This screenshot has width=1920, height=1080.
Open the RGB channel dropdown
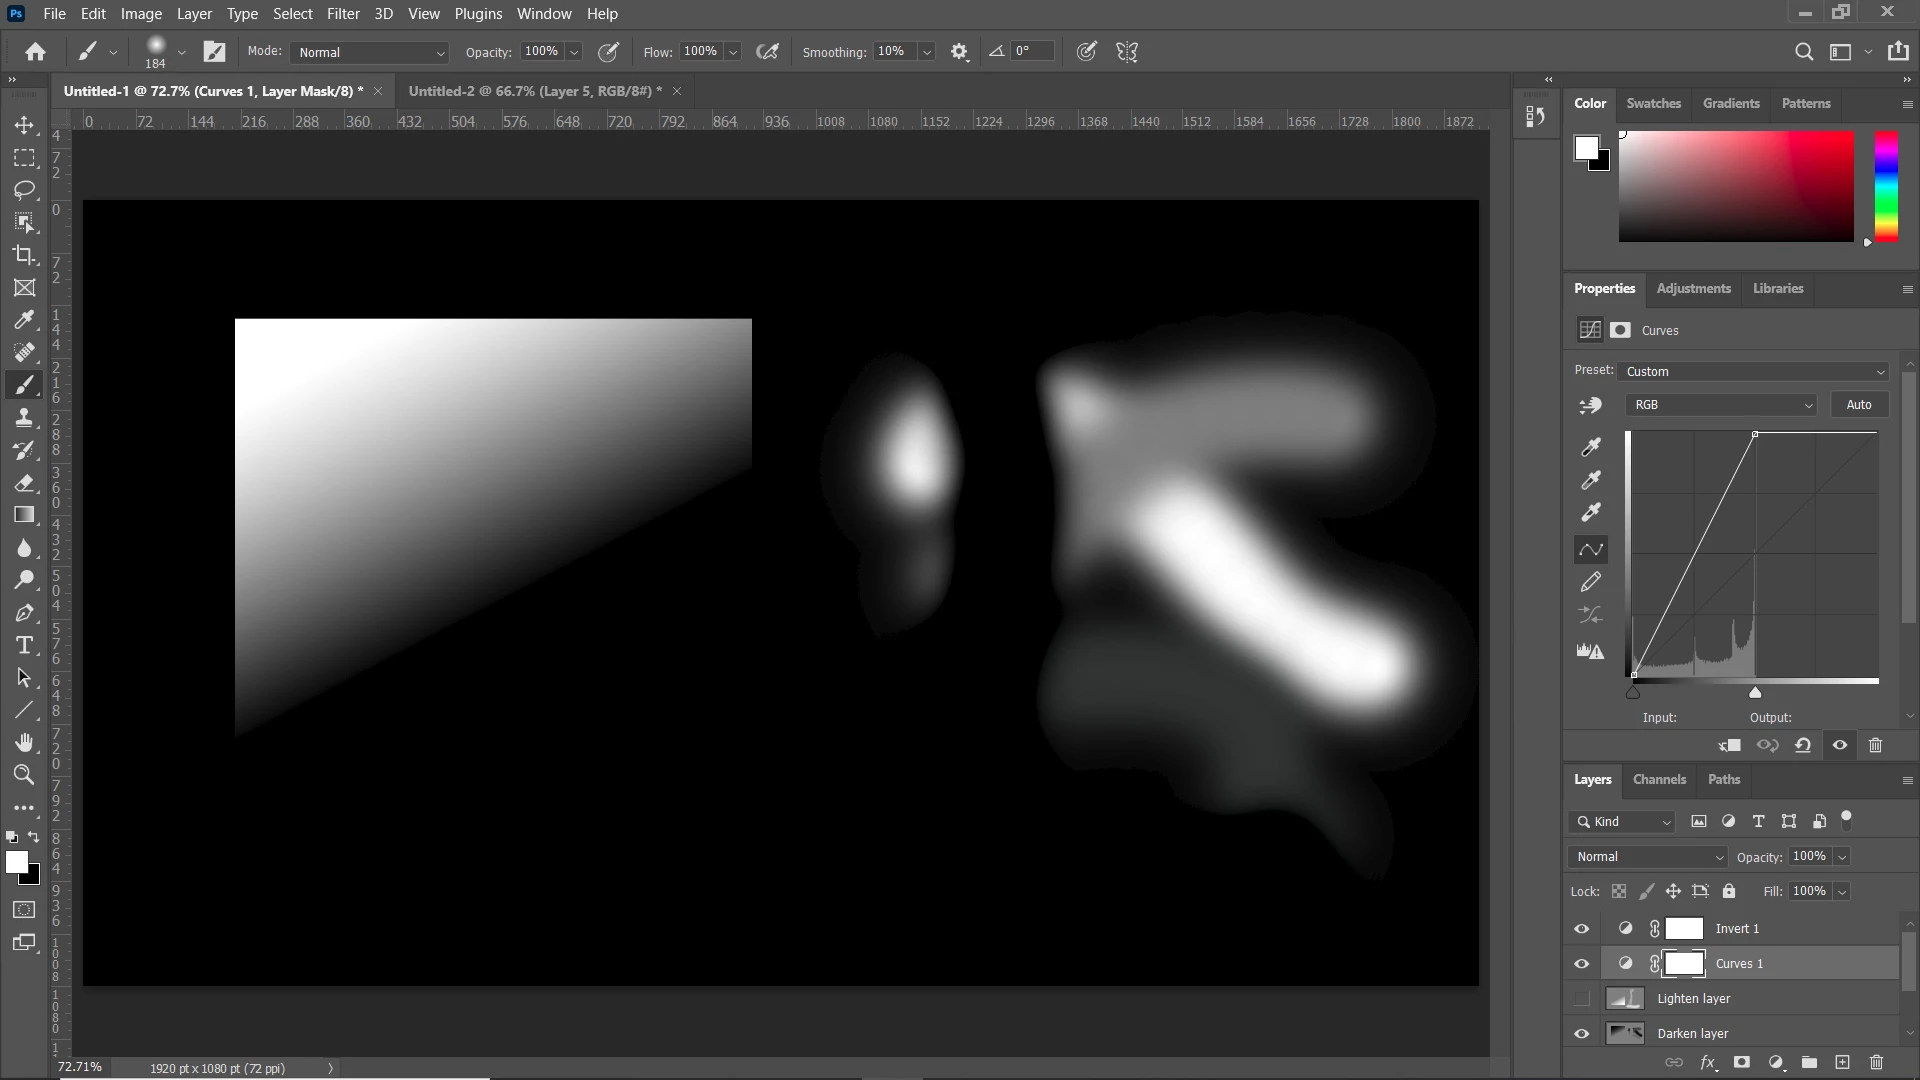(x=1721, y=405)
